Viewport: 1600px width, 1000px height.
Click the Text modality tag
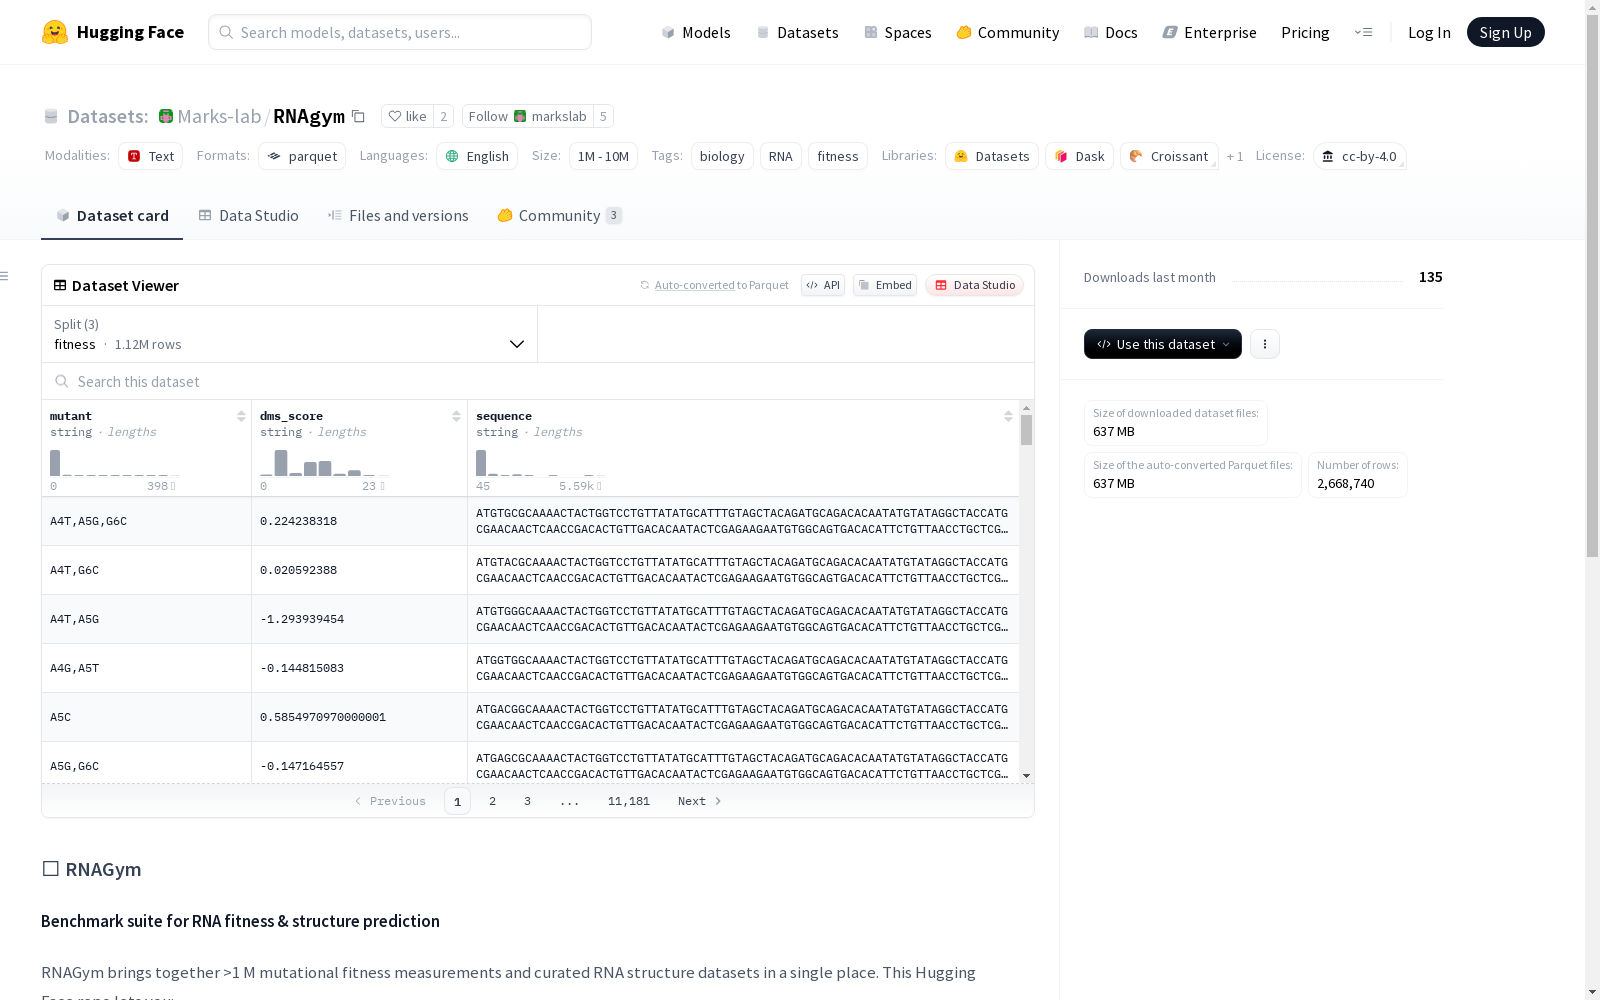tap(151, 156)
